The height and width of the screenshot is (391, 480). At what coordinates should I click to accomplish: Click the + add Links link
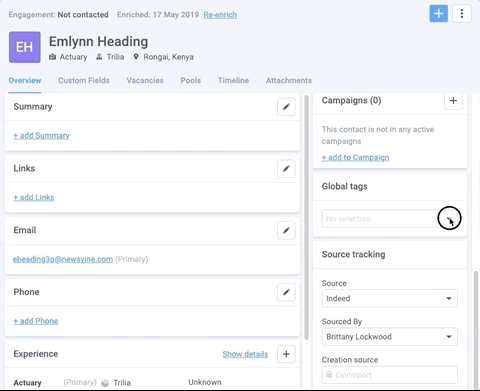(34, 197)
